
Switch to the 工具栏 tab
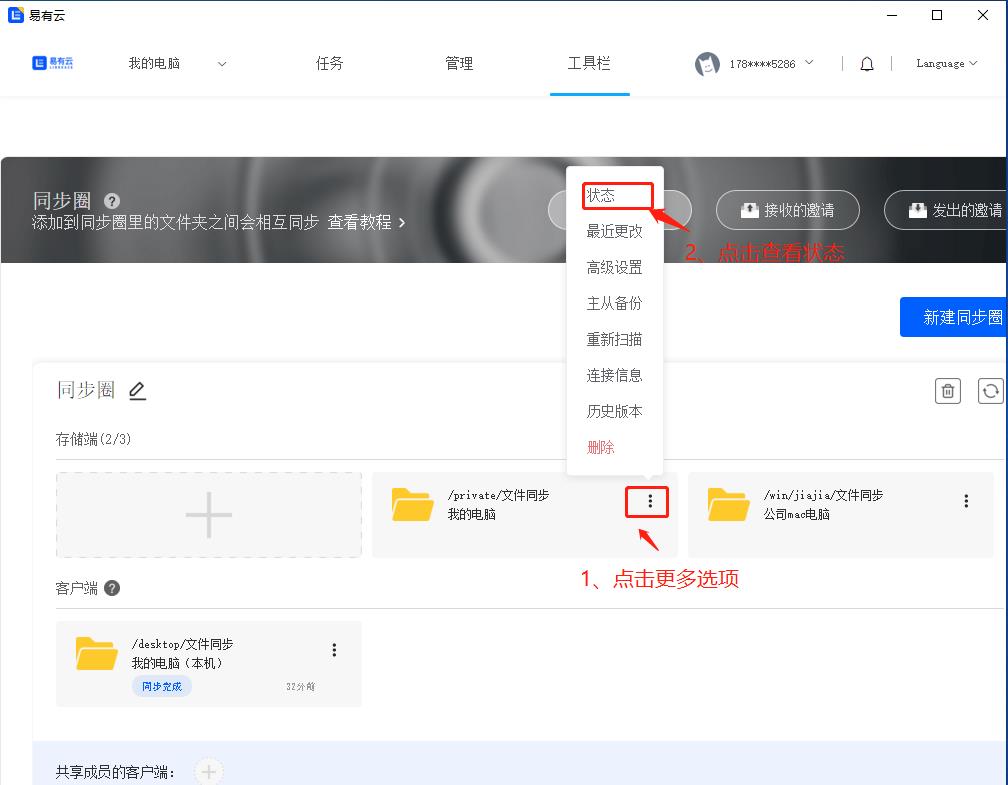pyautogui.click(x=589, y=63)
